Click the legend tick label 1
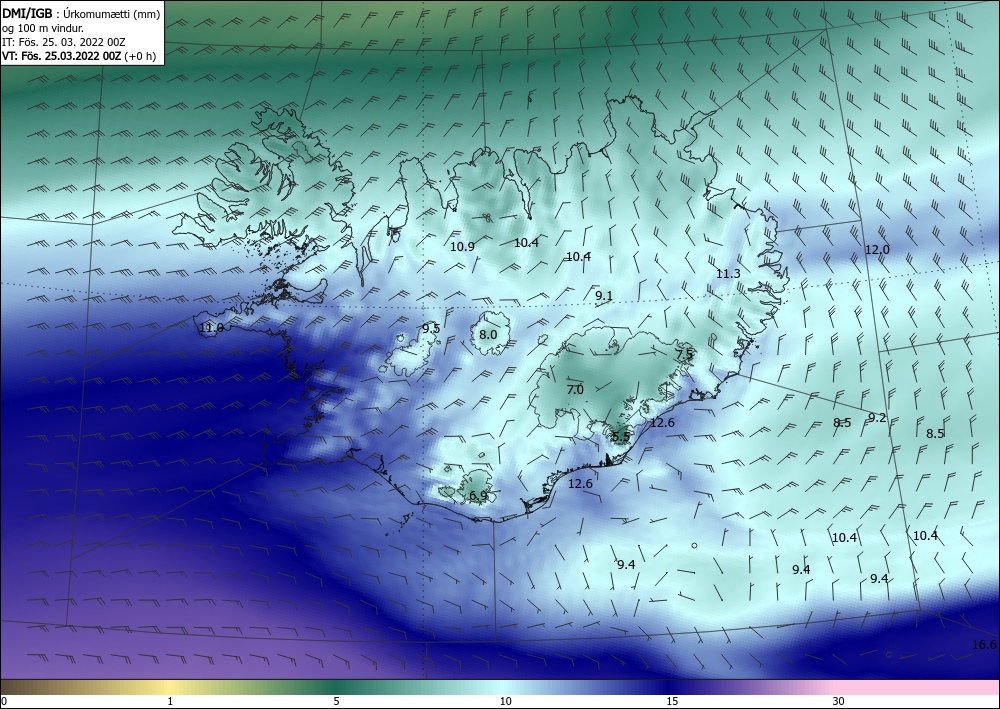This screenshot has height=709, width=1000. pos(170,701)
